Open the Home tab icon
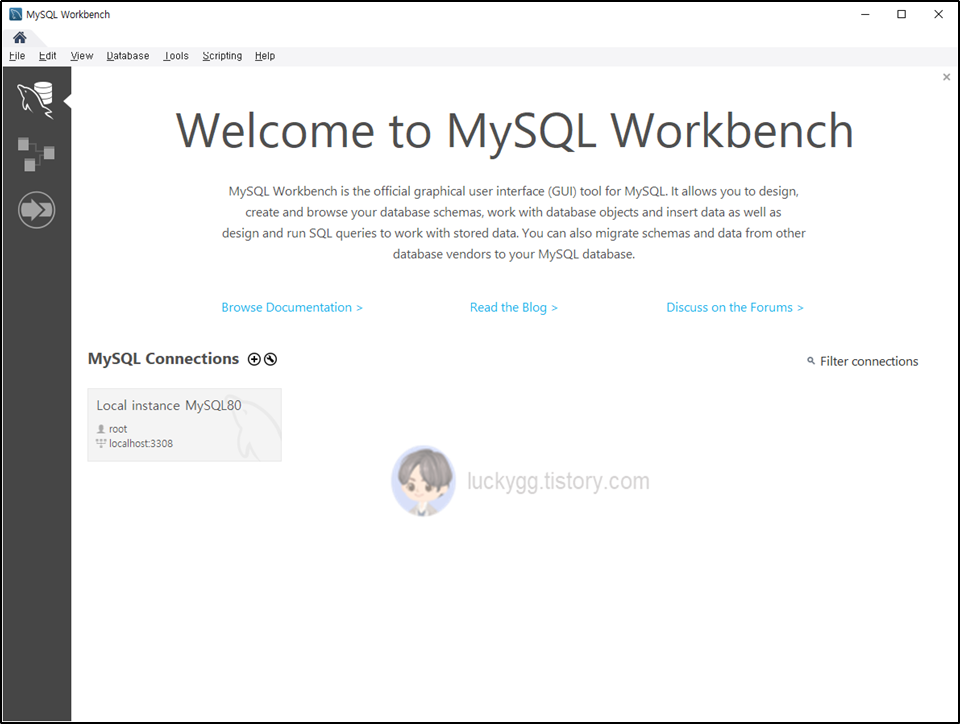 click(x=20, y=37)
